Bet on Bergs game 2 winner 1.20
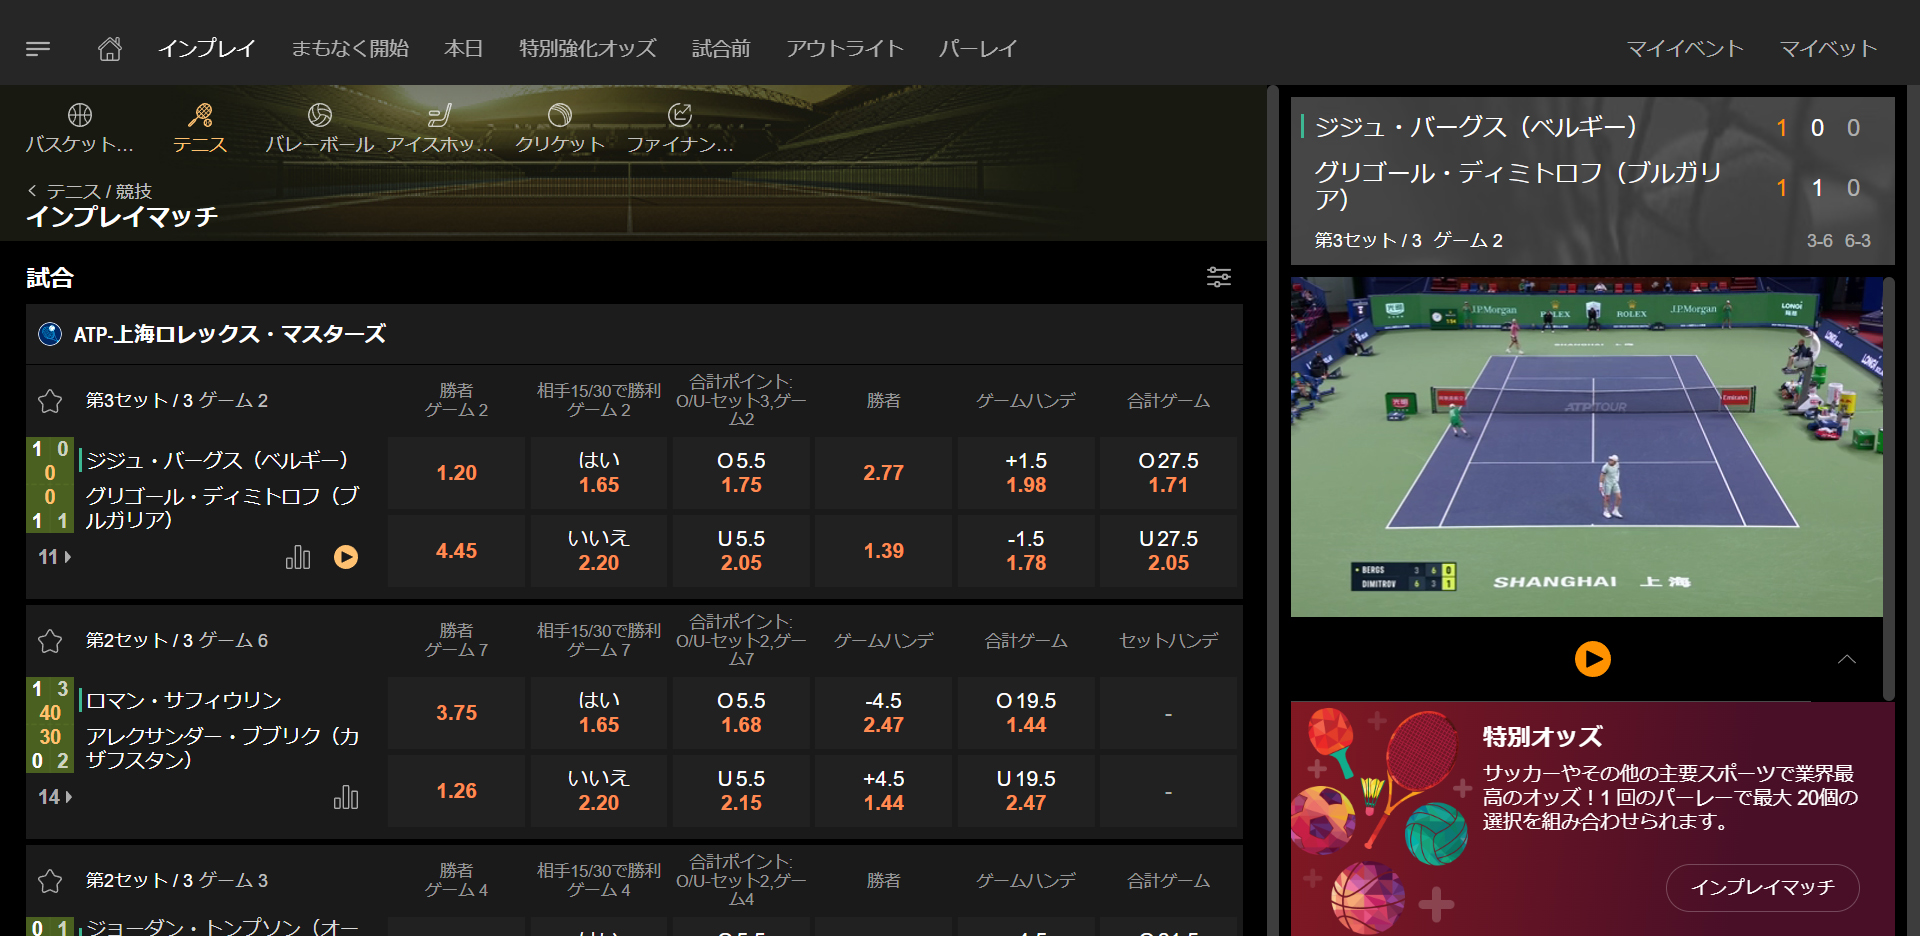Screen dimensions: 1920x936 pyautogui.click(x=457, y=473)
